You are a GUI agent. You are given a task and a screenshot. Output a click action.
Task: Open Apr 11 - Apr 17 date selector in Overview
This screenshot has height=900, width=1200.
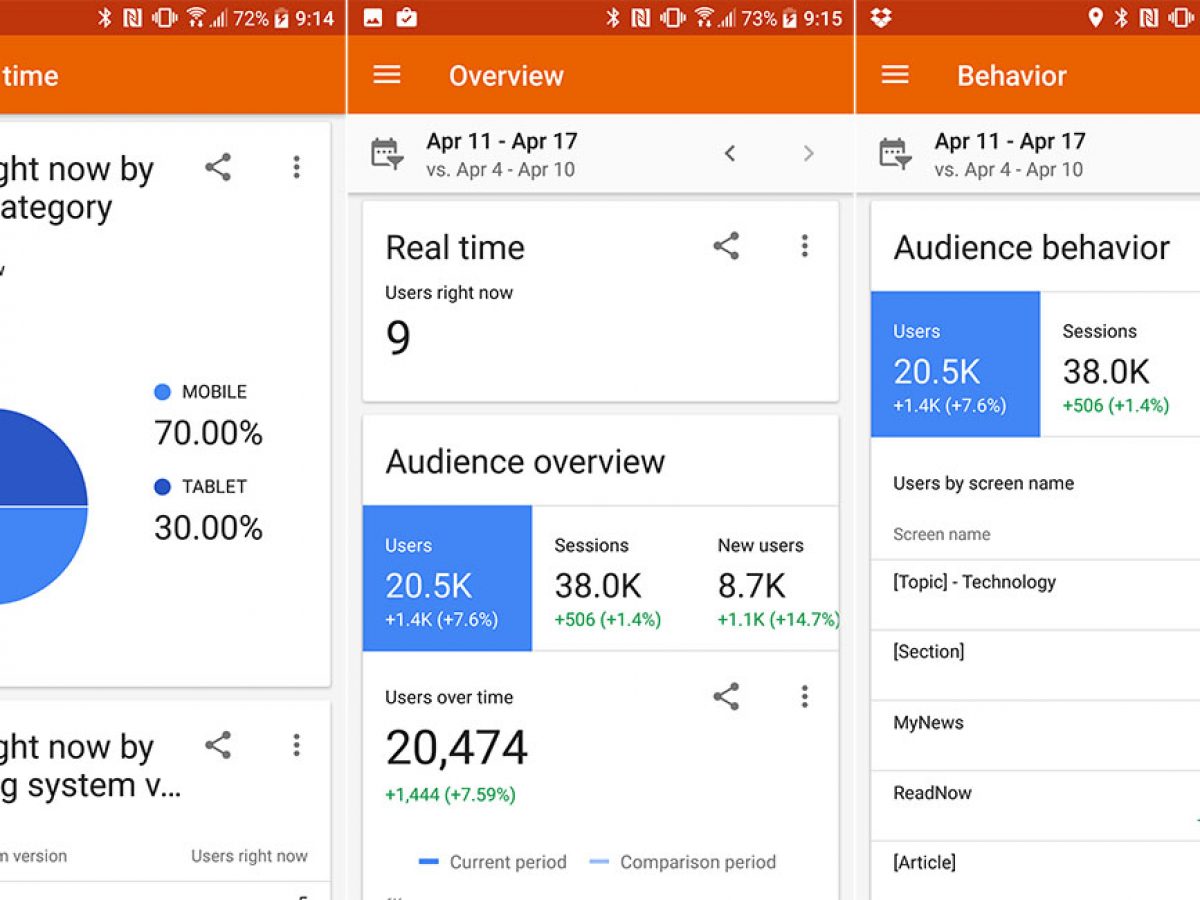click(502, 154)
